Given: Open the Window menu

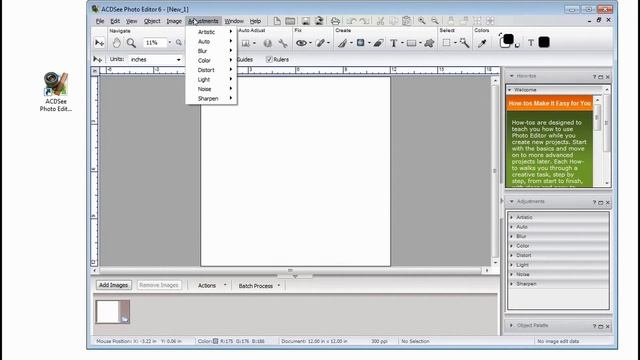Looking at the screenshot, I should point(234,21).
